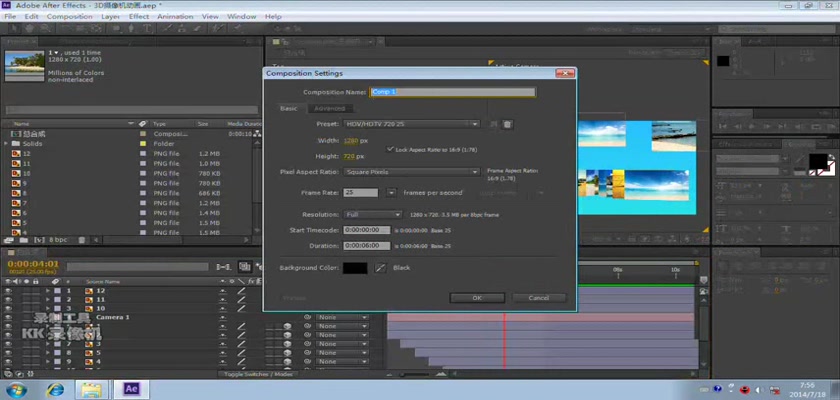840x400 pixels.
Task: Go to last frame in Preview panel
Action: click(784, 127)
